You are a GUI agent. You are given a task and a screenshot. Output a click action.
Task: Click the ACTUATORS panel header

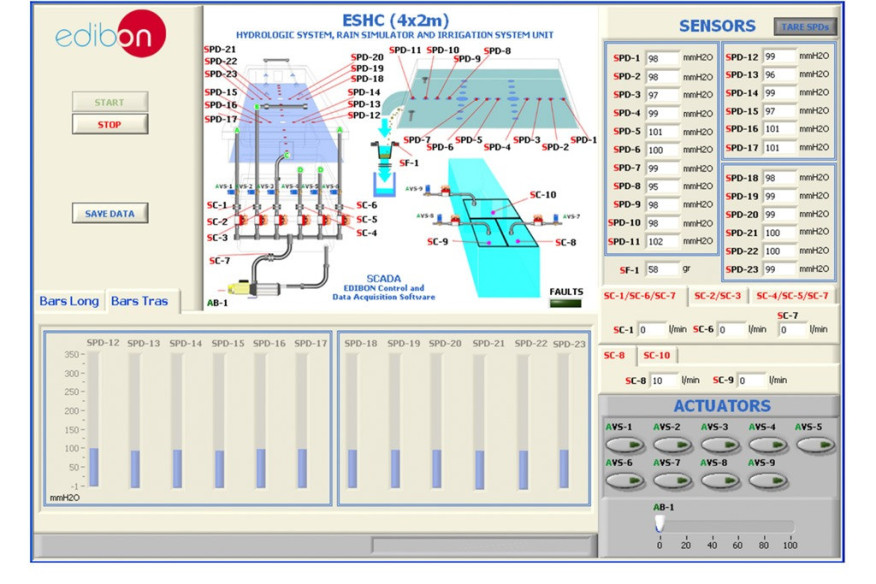coord(722,406)
